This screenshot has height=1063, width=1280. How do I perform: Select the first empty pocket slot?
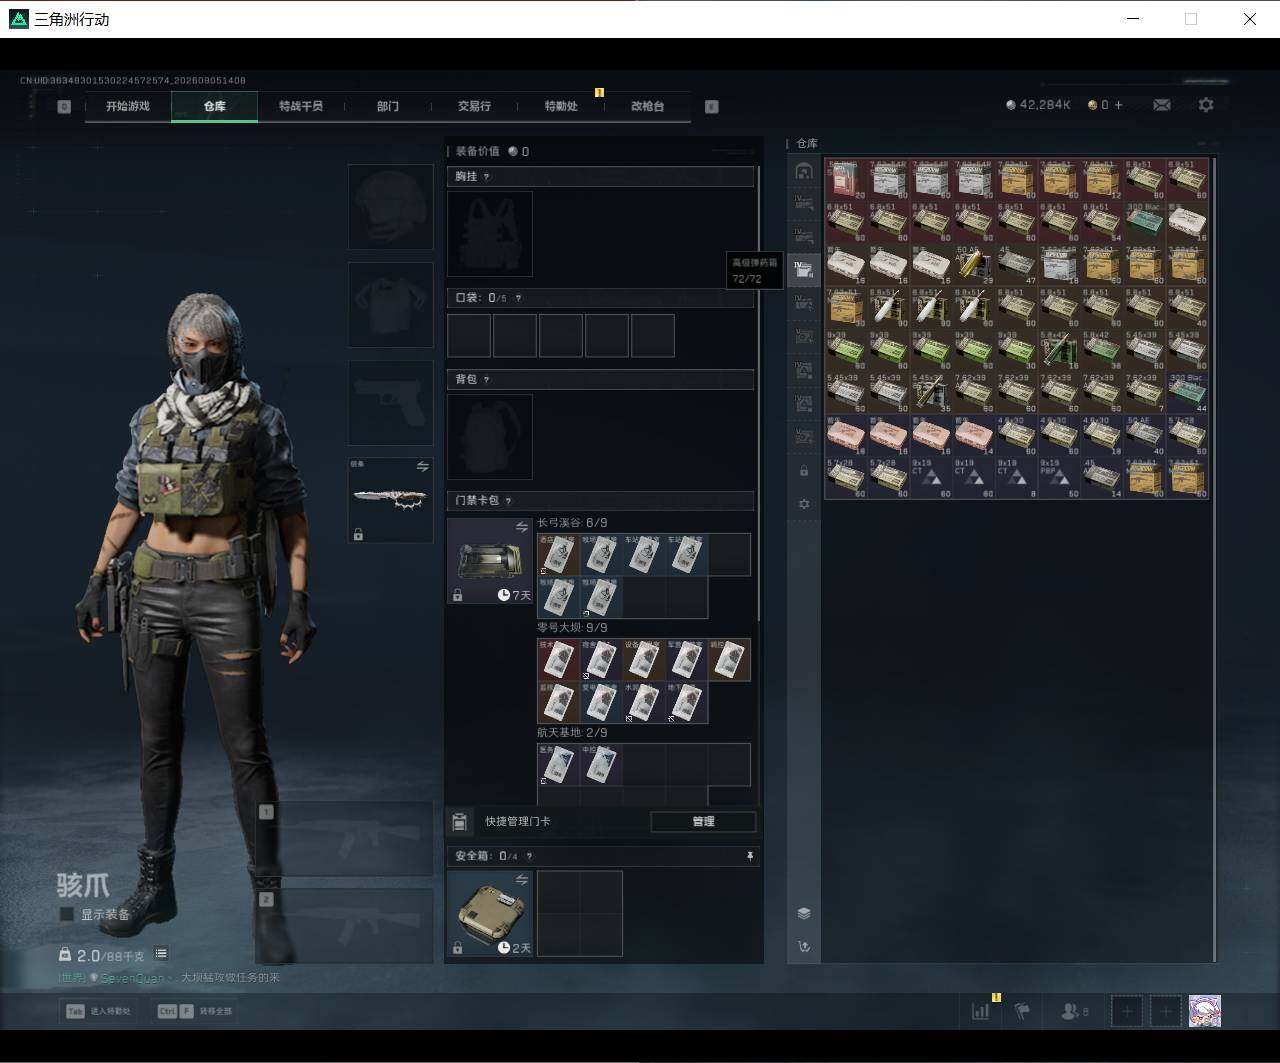(469, 335)
